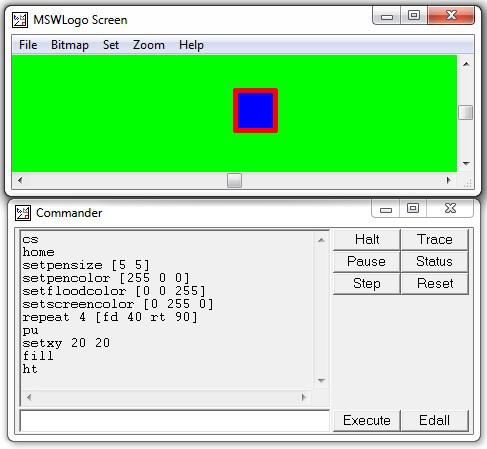This screenshot has height=449, width=487.
Task: Open the editor with Edall
Action: pyautogui.click(x=434, y=421)
